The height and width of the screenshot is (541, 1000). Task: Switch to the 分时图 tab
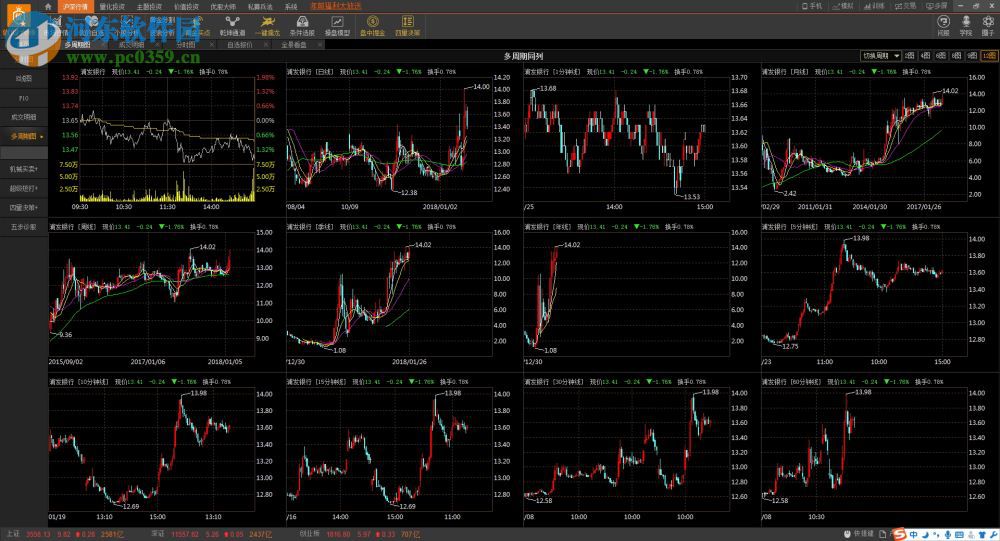click(x=185, y=45)
